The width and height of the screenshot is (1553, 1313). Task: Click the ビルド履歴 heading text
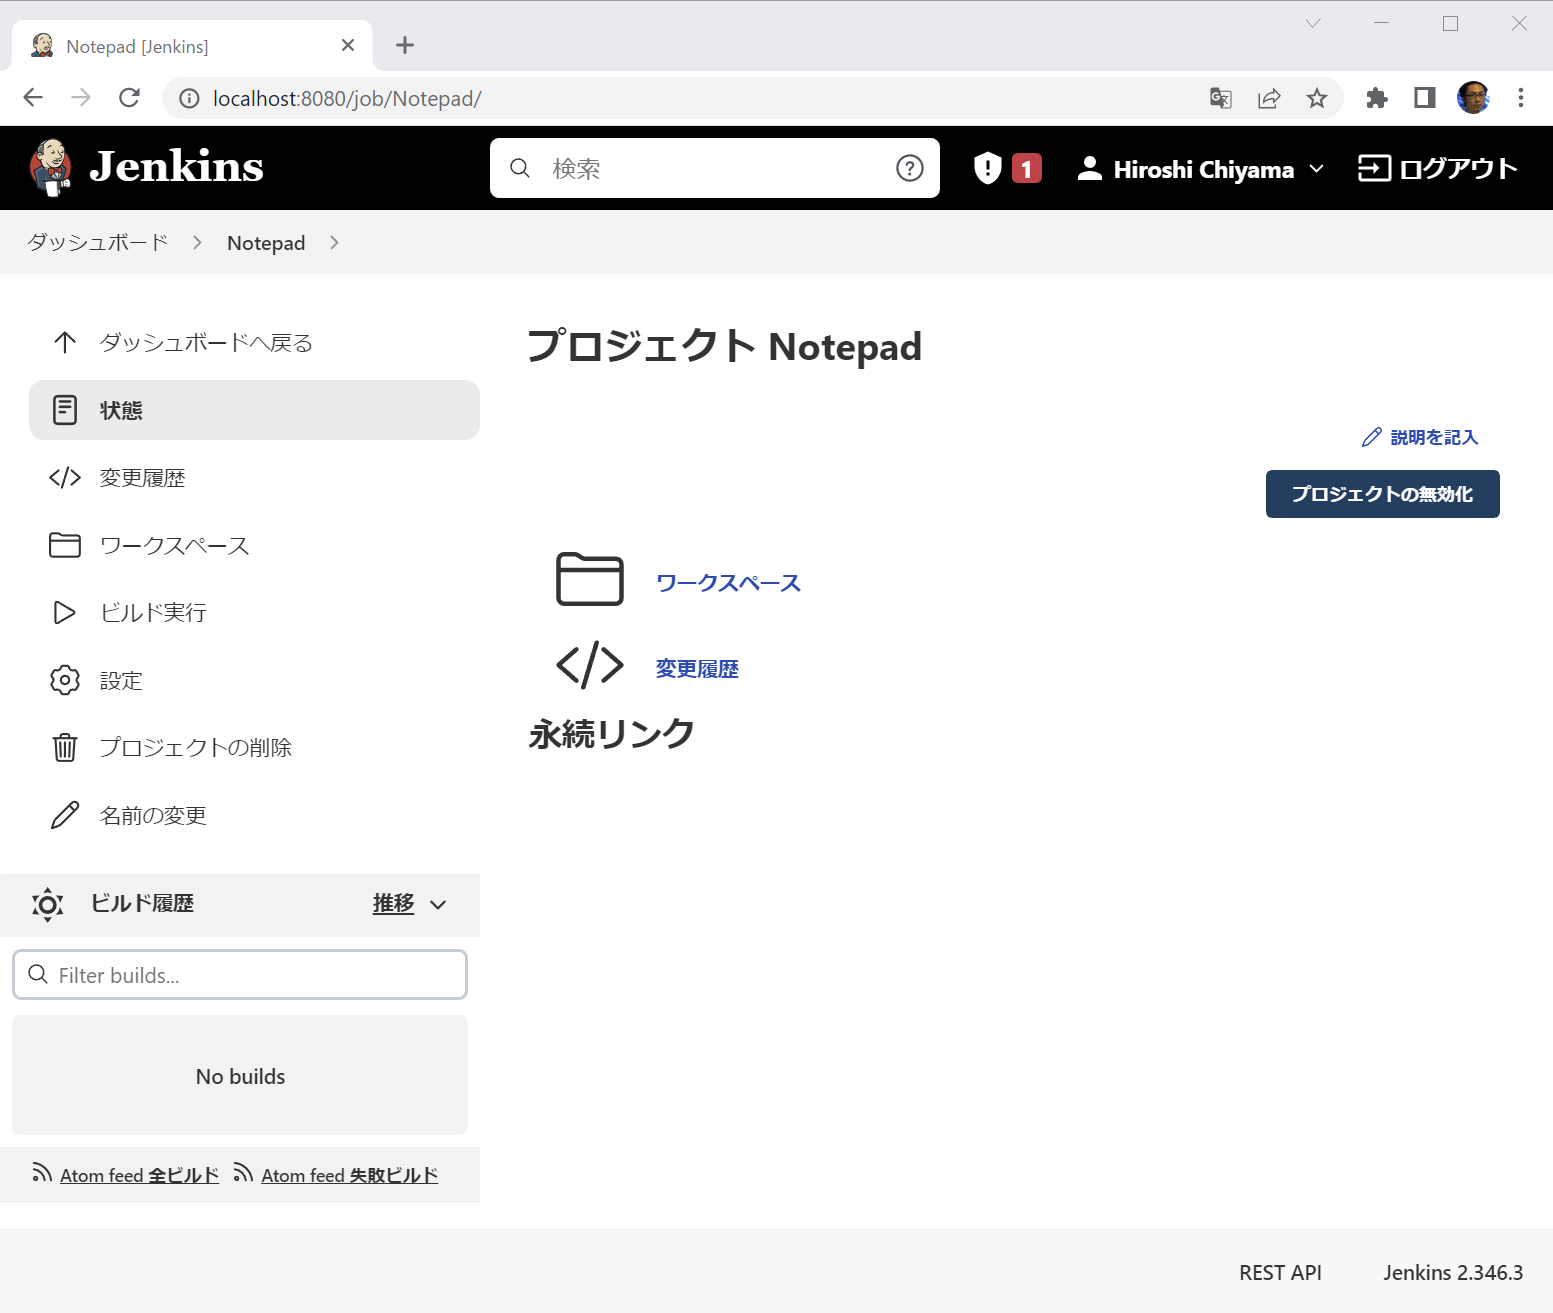tap(142, 904)
